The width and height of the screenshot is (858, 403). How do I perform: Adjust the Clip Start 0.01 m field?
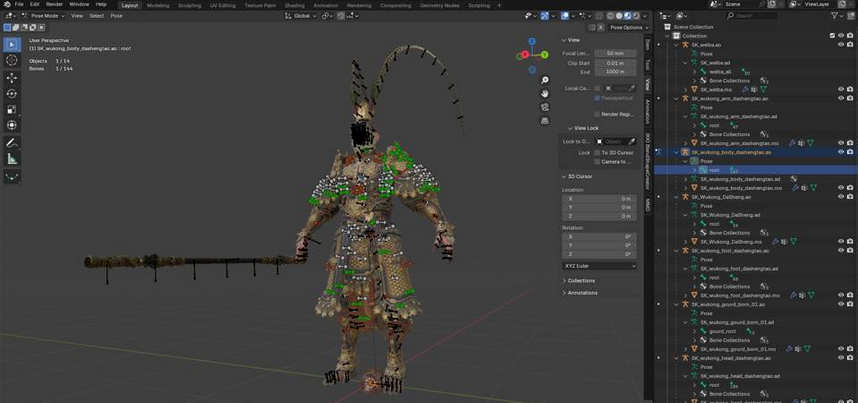tap(615, 63)
